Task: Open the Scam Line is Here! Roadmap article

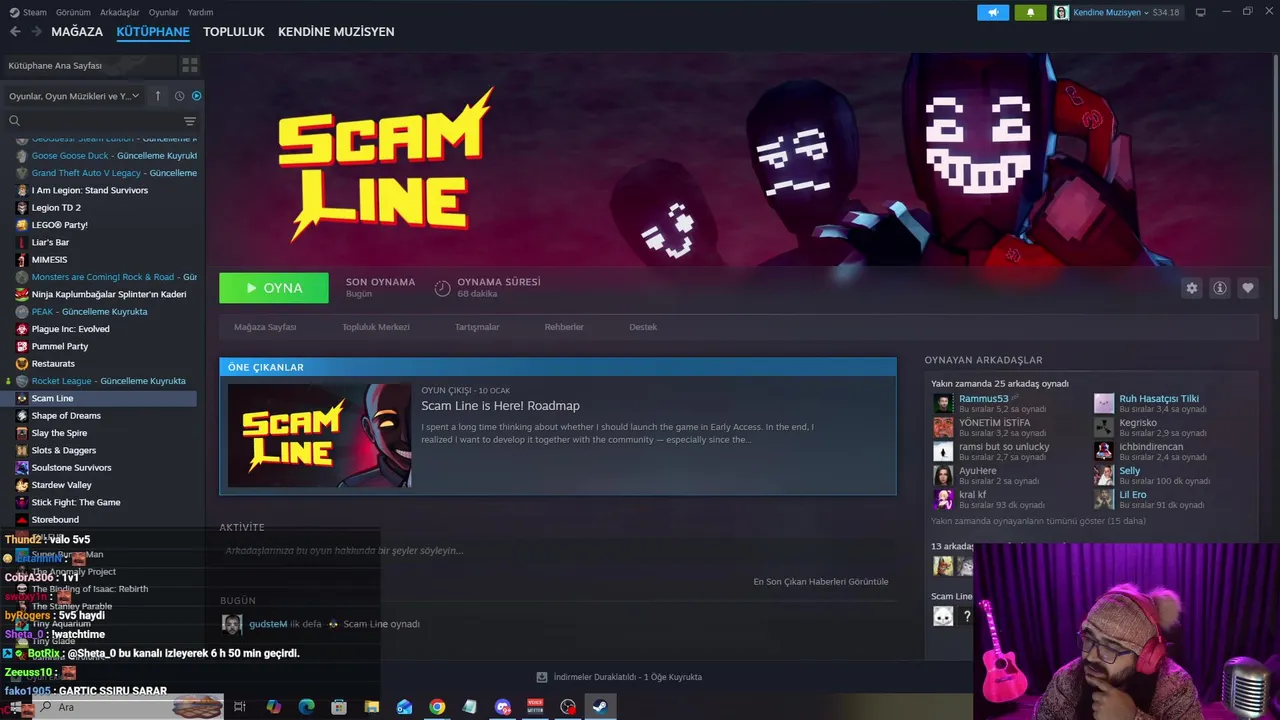Action: [500, 406]
